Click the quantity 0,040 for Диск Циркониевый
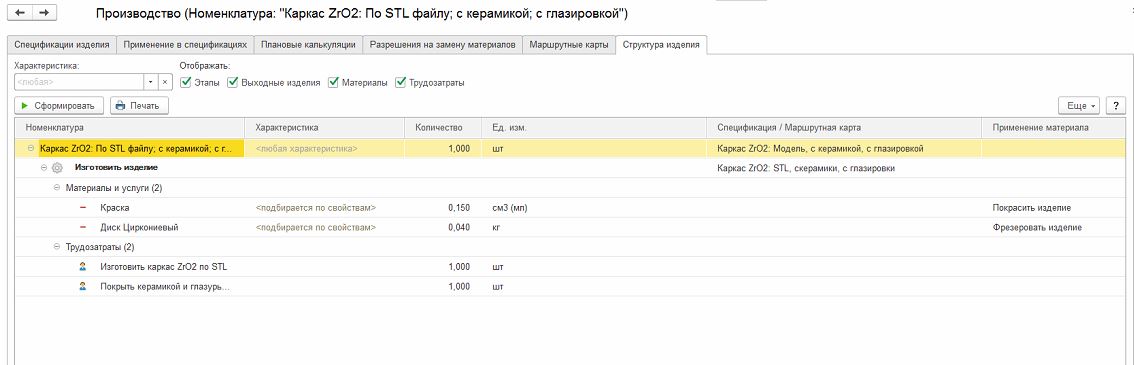This screenshot has height=365, width=1134. (x=459, y=228)
